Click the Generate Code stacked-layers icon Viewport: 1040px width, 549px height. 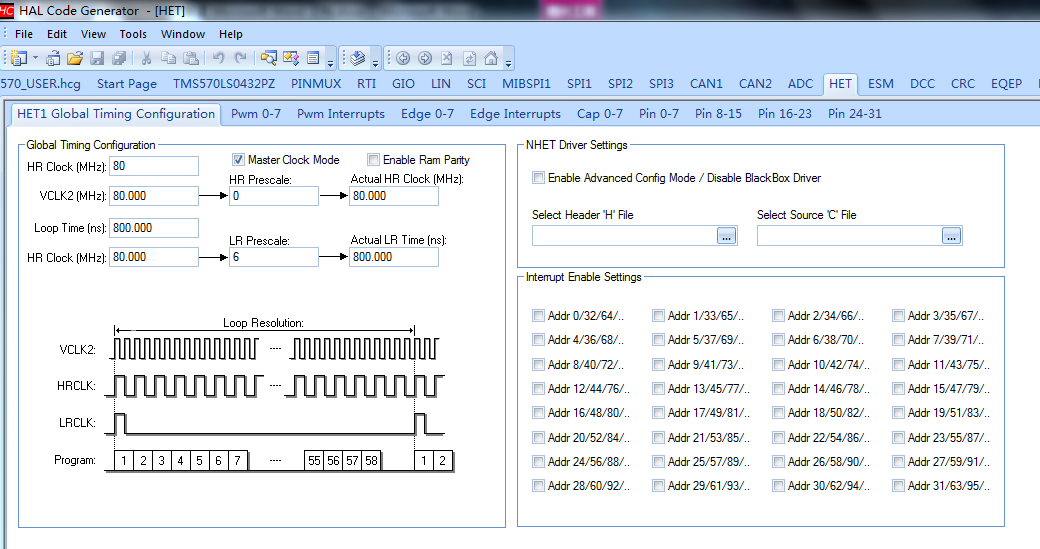tap(358, 58)
